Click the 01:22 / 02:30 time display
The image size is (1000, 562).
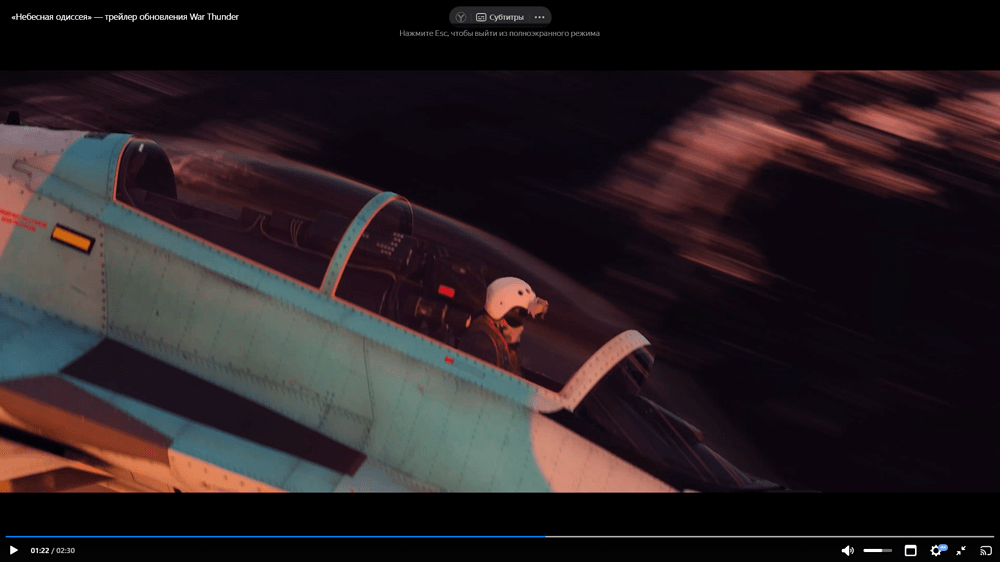click(52, 550)
